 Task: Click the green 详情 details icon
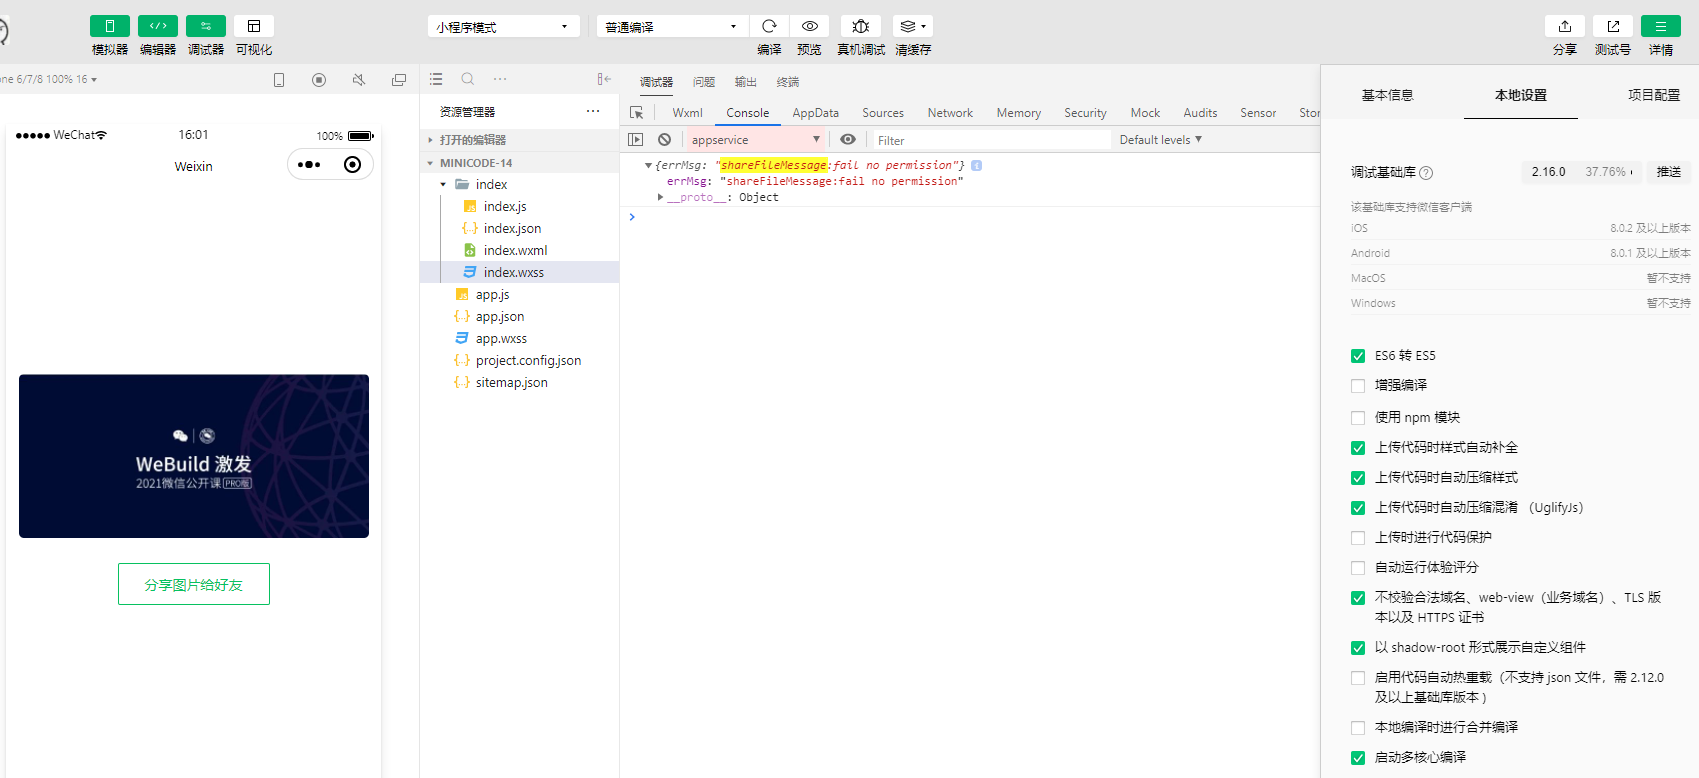click(1661, 26)
